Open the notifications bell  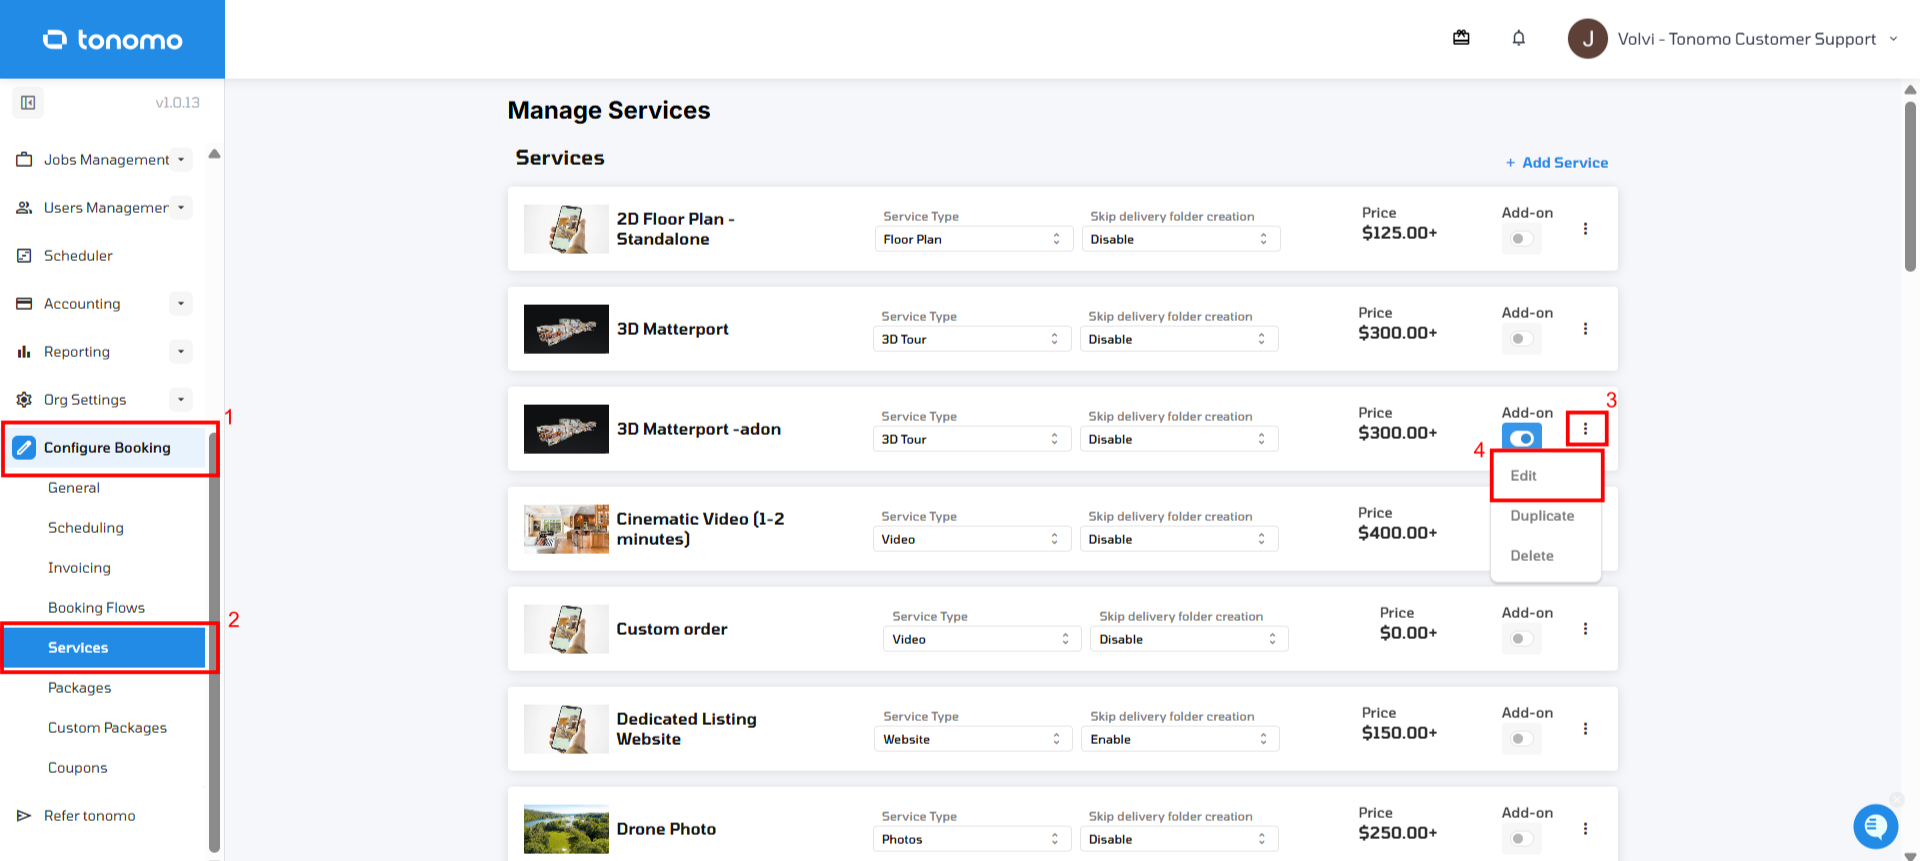(1518, 38)
